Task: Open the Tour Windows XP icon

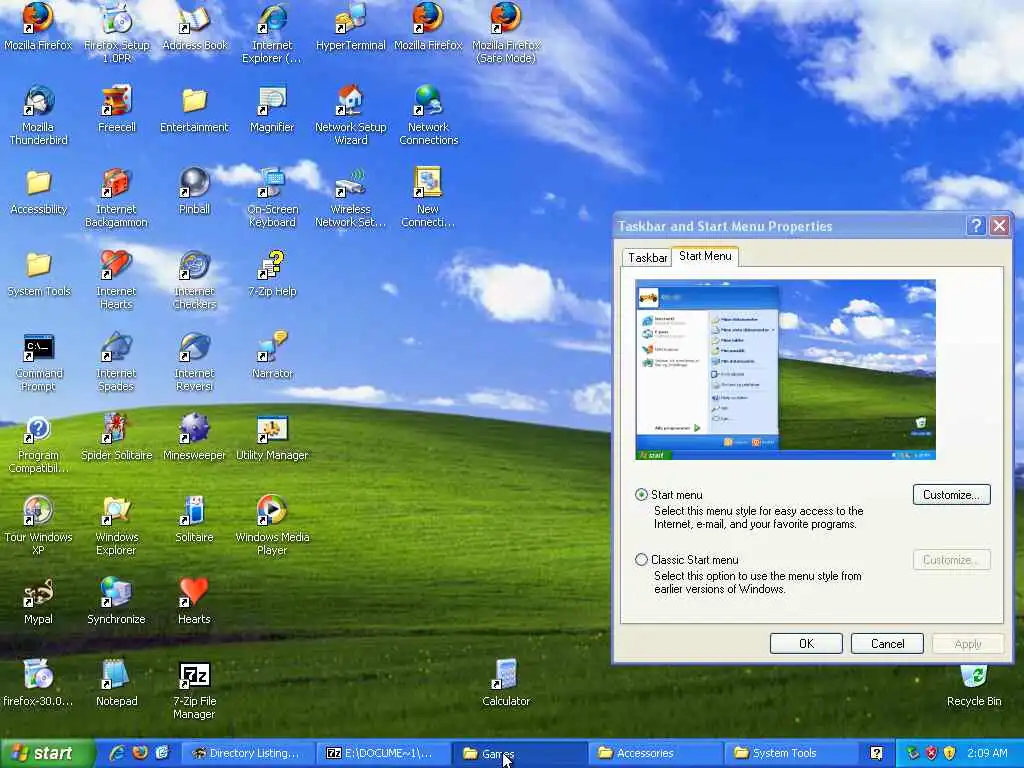Action: [39, 525]
